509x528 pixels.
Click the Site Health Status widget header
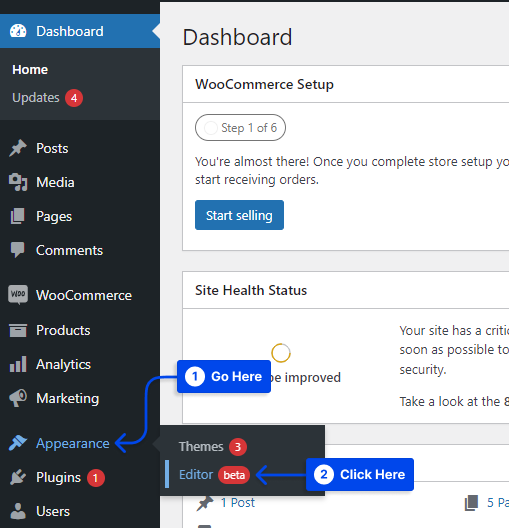(x=346, y=290)
